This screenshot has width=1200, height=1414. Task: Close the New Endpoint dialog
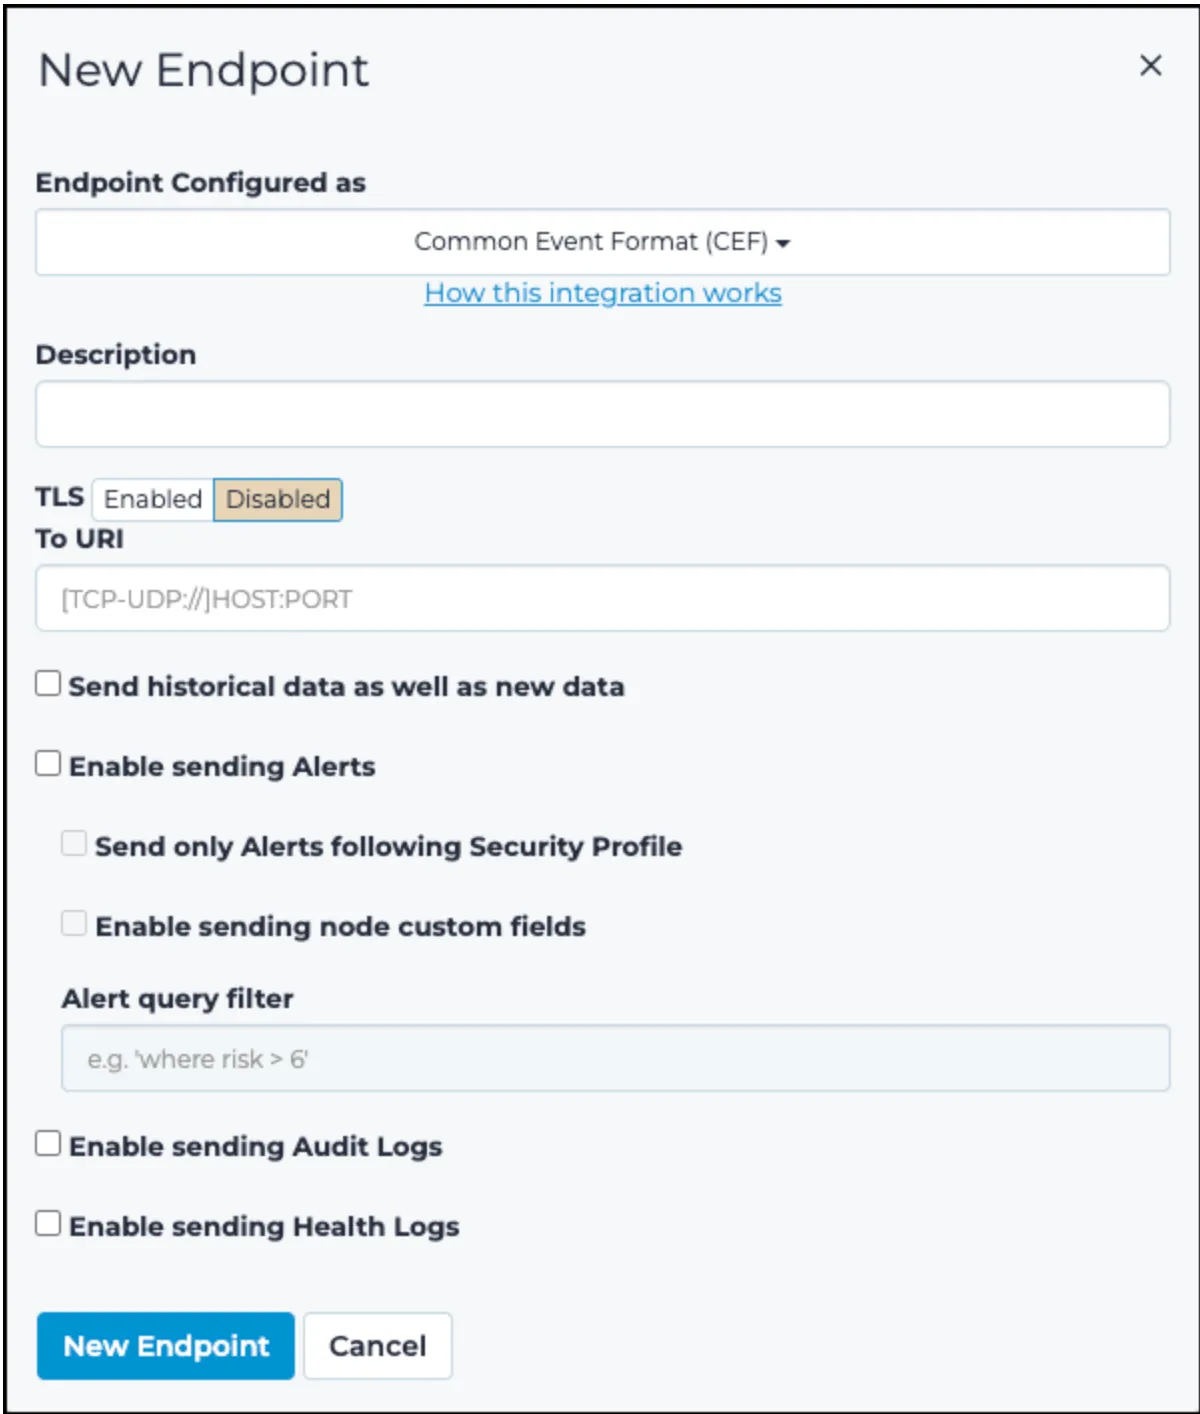pyautogui.click(x=1150, y=66)
